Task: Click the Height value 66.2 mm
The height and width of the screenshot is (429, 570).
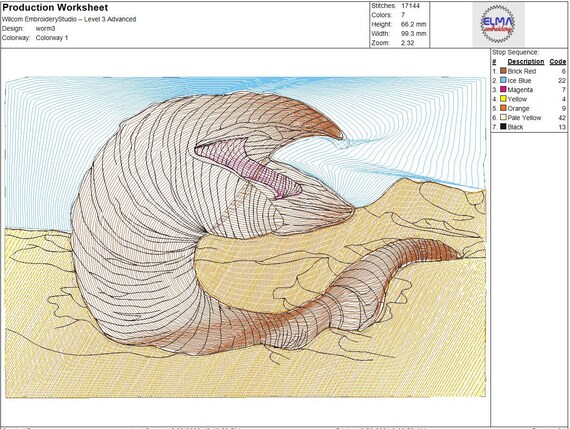Action: pyautogui.click(x=414, y=24)
